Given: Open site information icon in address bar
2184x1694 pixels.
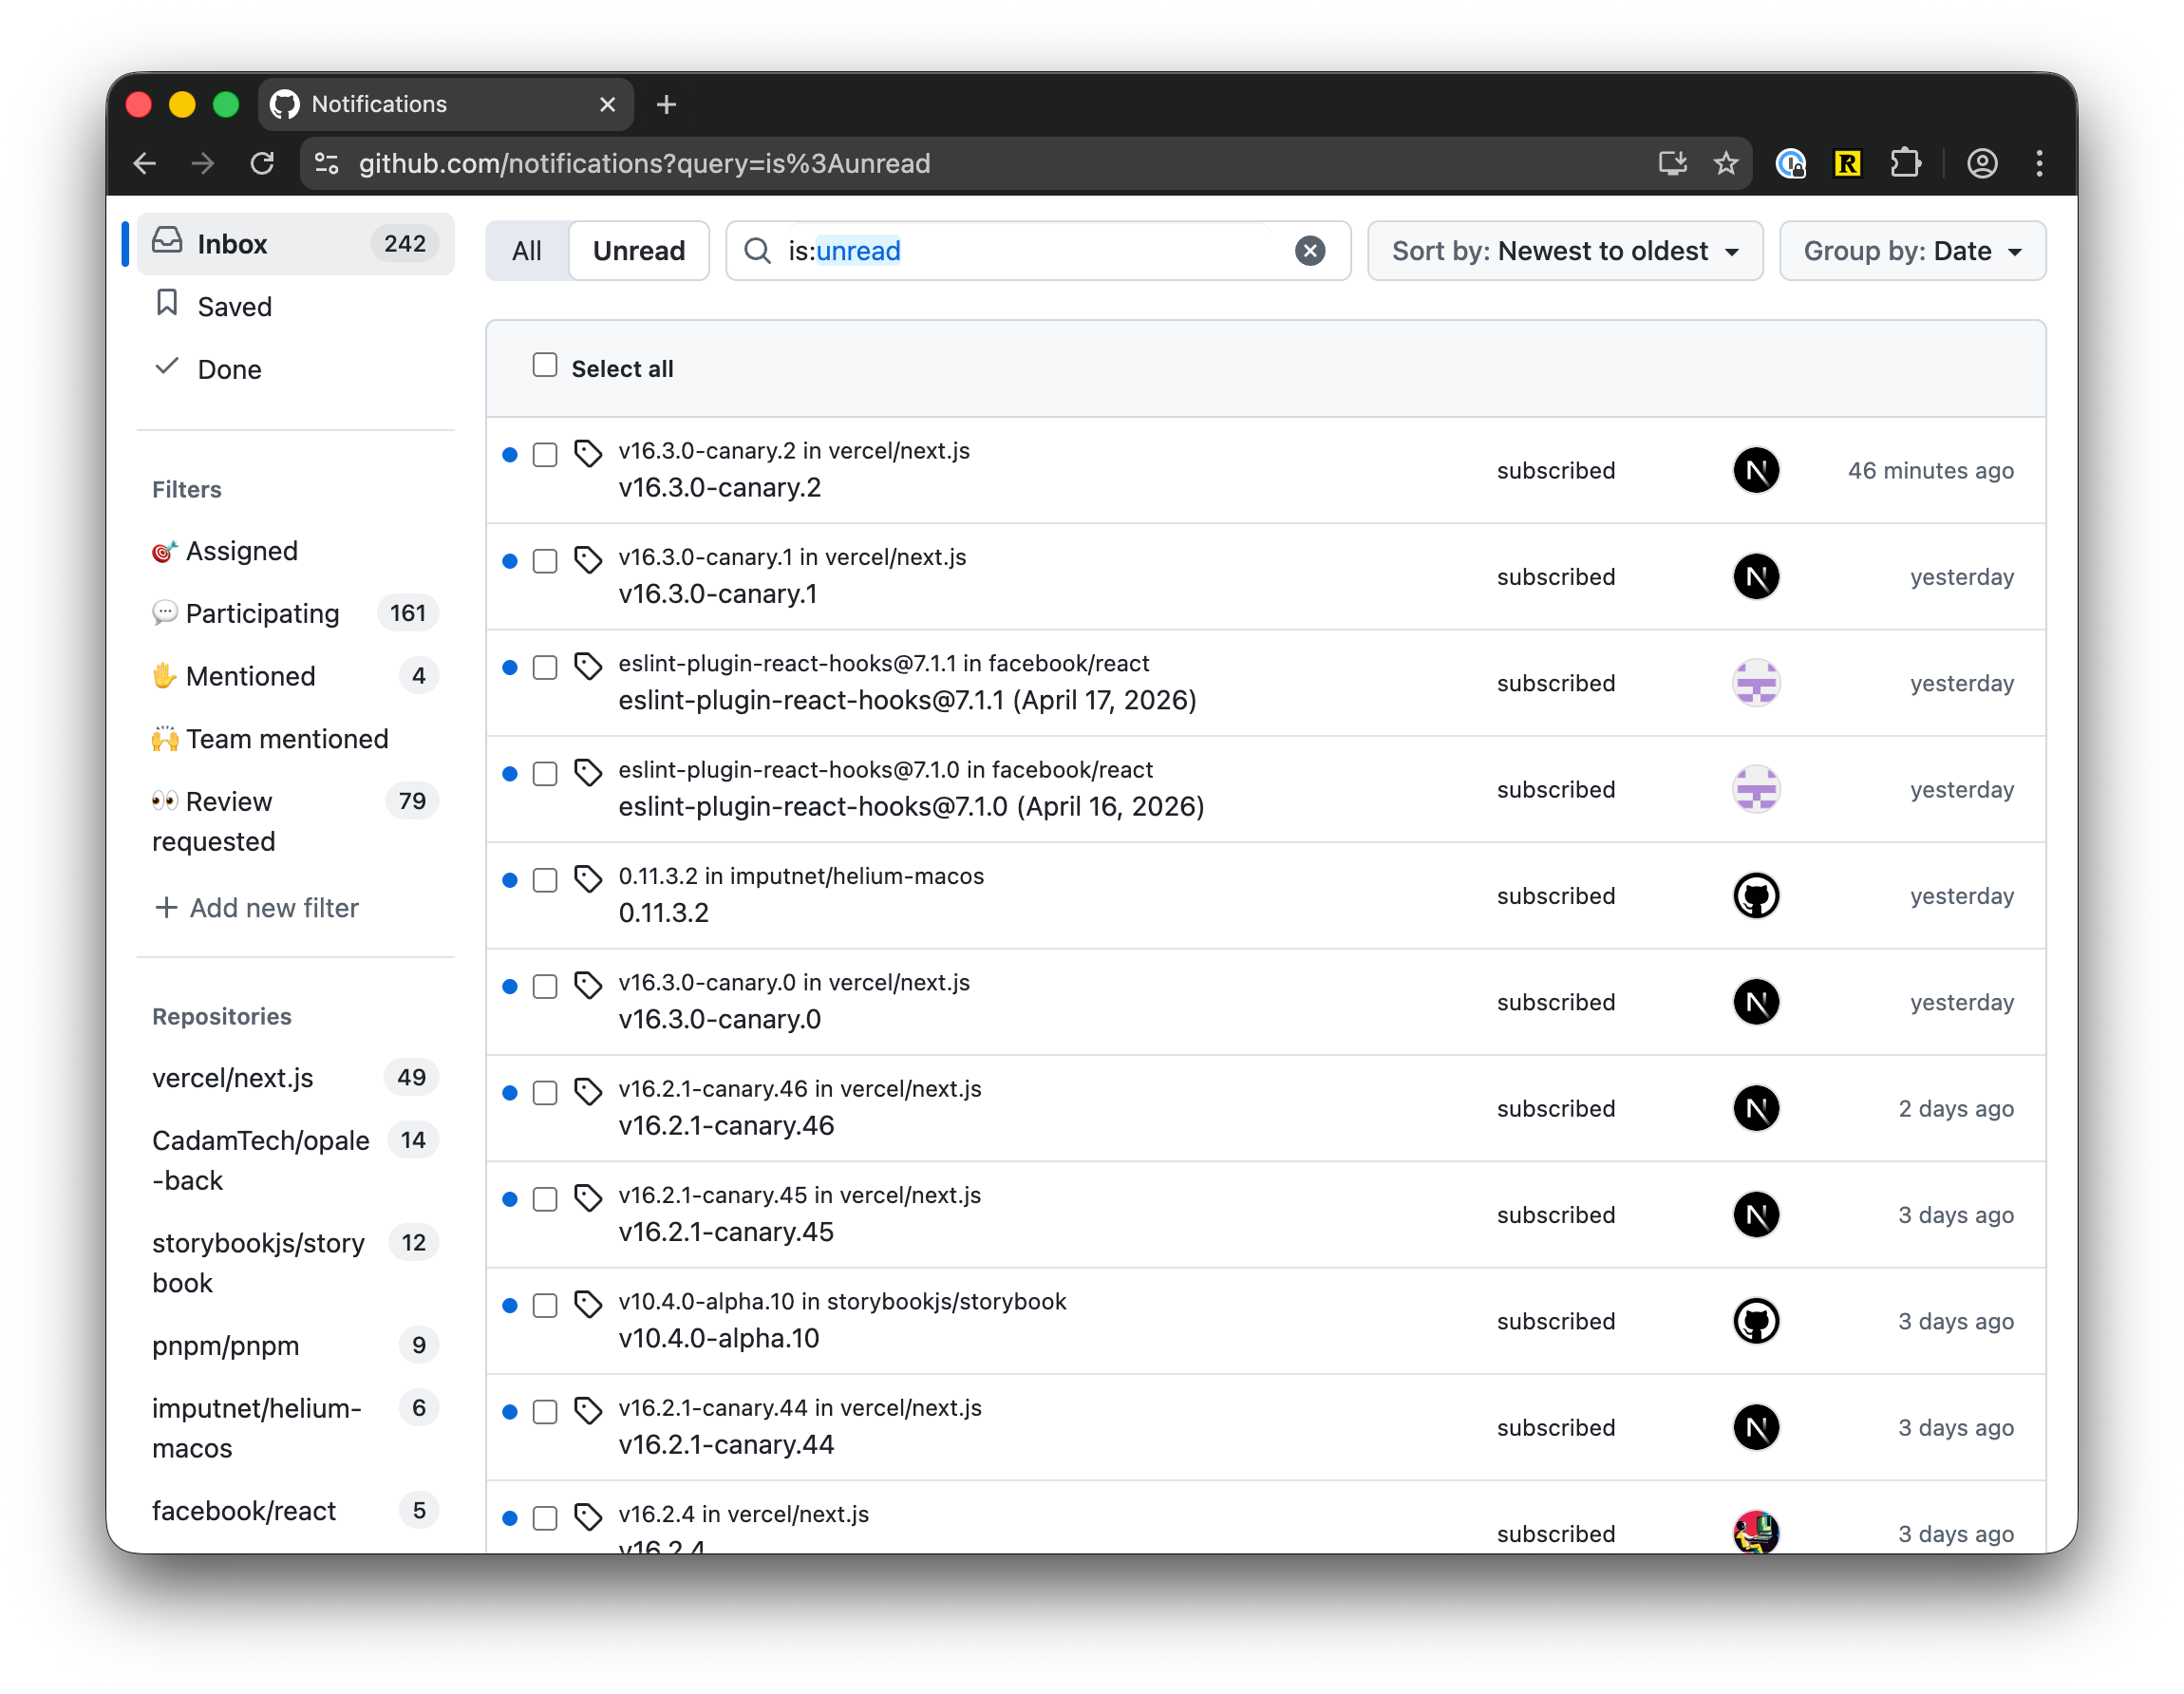Looking at the screenshot, I should pos(327,163).
